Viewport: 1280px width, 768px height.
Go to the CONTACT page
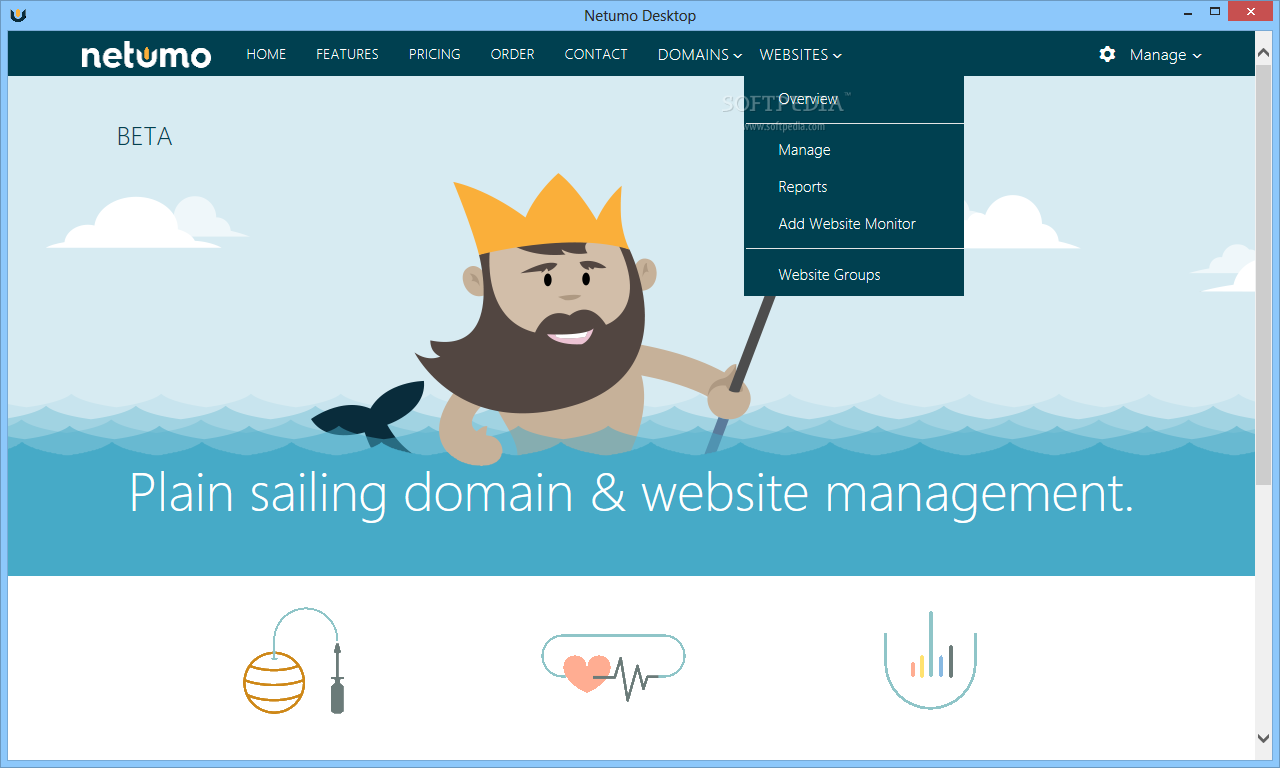pos(596,54)
